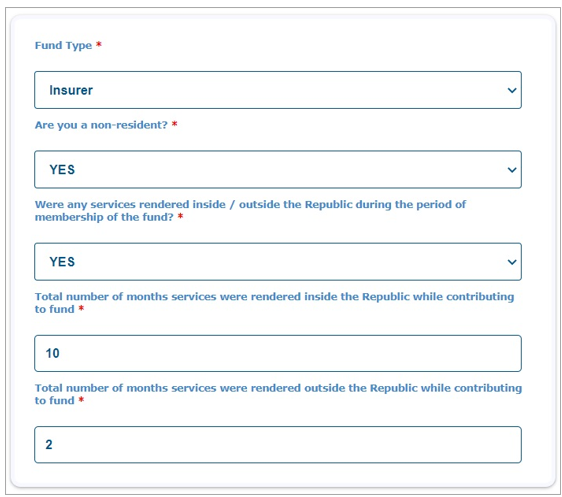Click the 'Are you a non-resident?' label

coord(101,125)
